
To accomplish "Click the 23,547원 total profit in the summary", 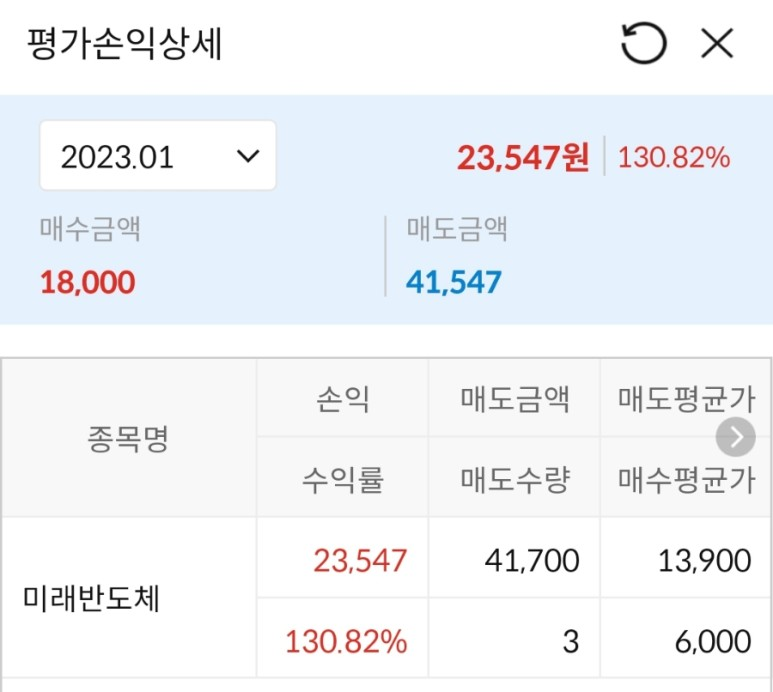I will [523, 158].
